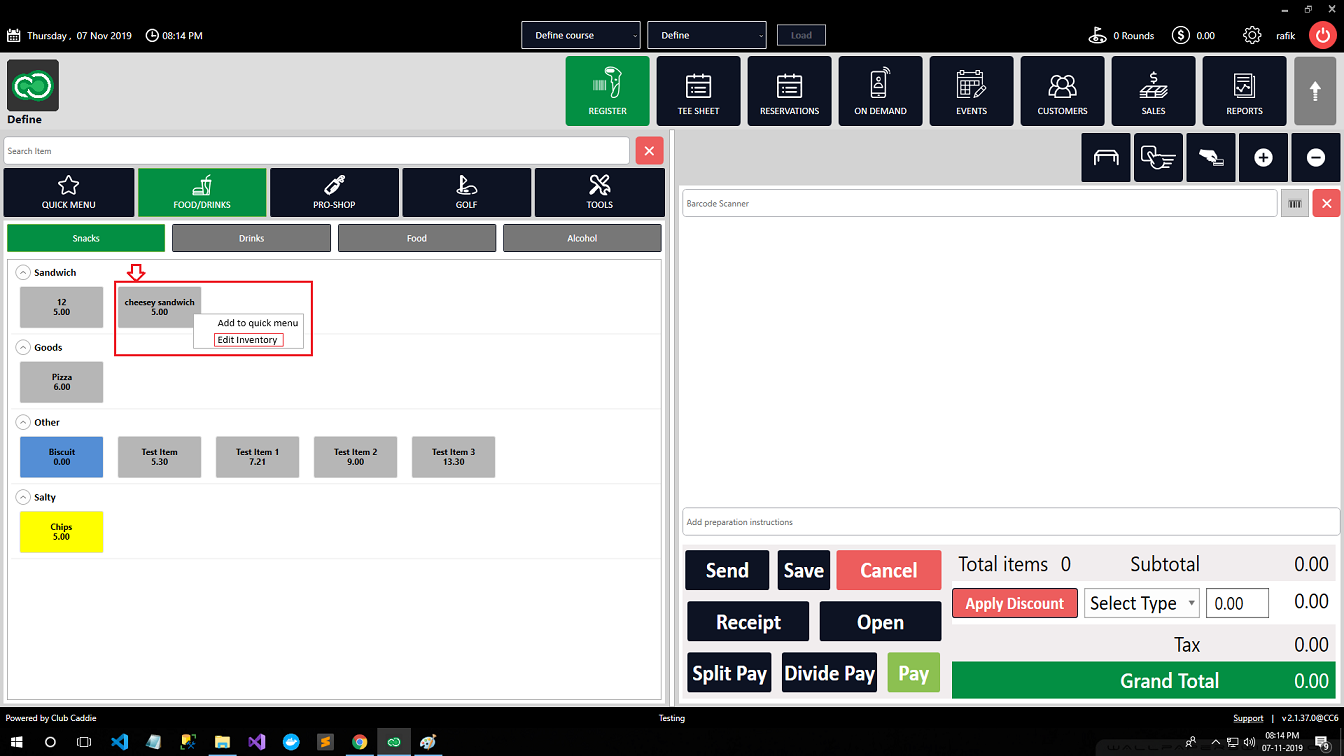
Task: Open the On Demand module
Action: (880, 91)
